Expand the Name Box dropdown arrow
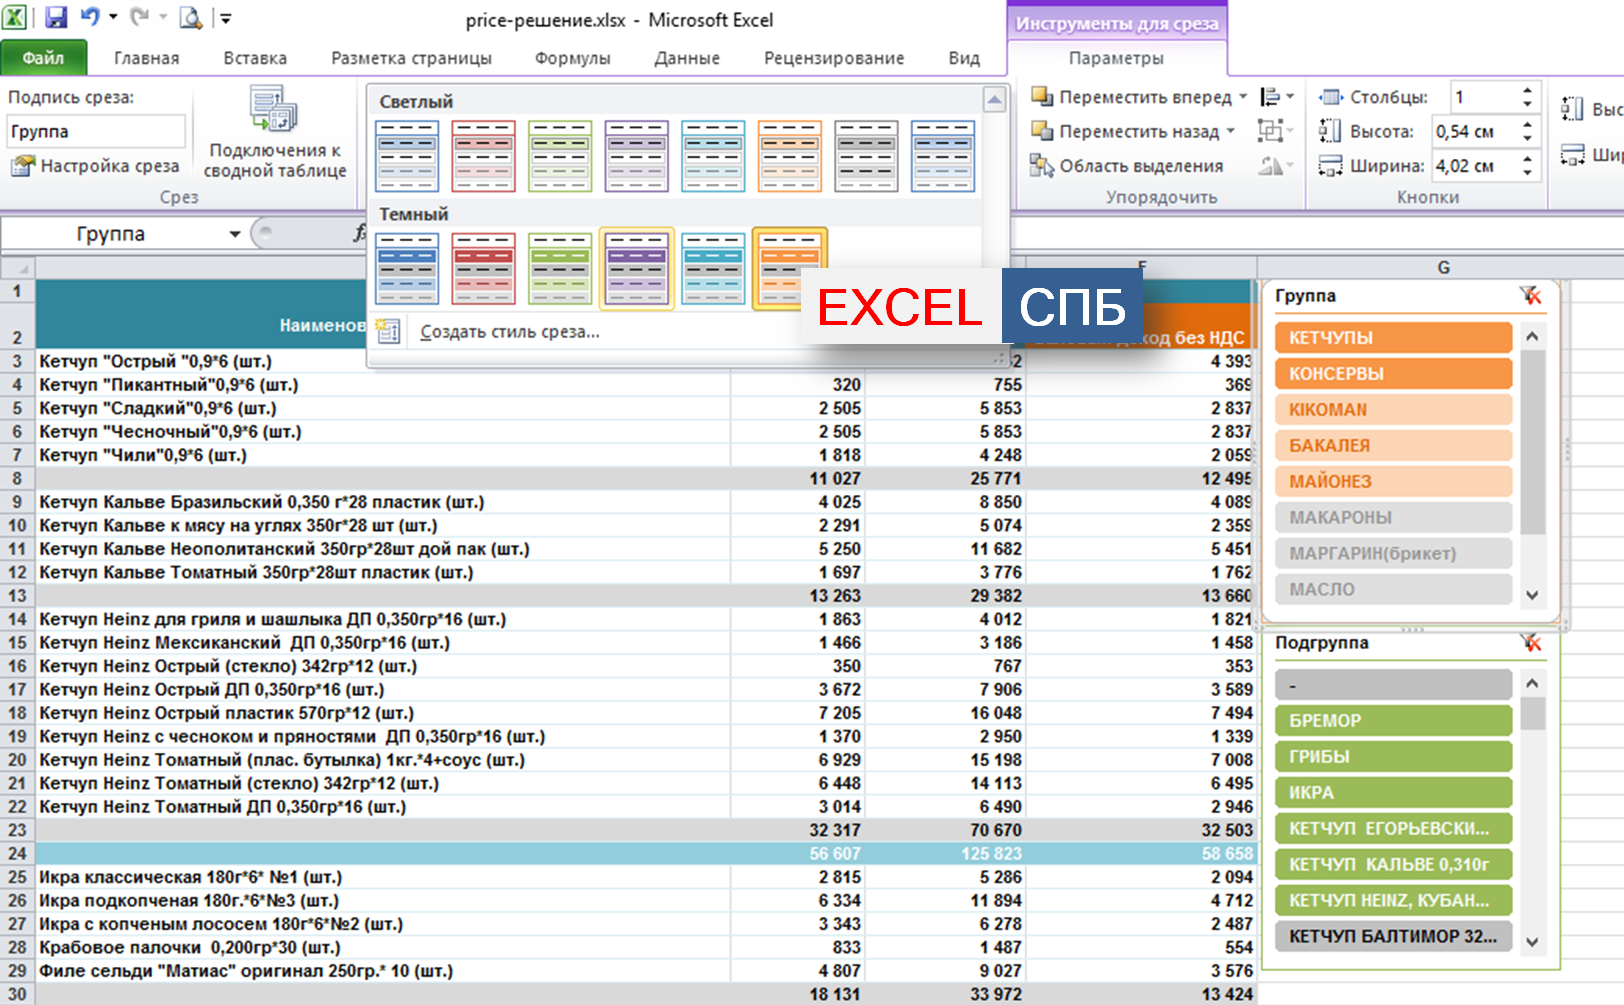The image size is (1624, 1005). 235,234
